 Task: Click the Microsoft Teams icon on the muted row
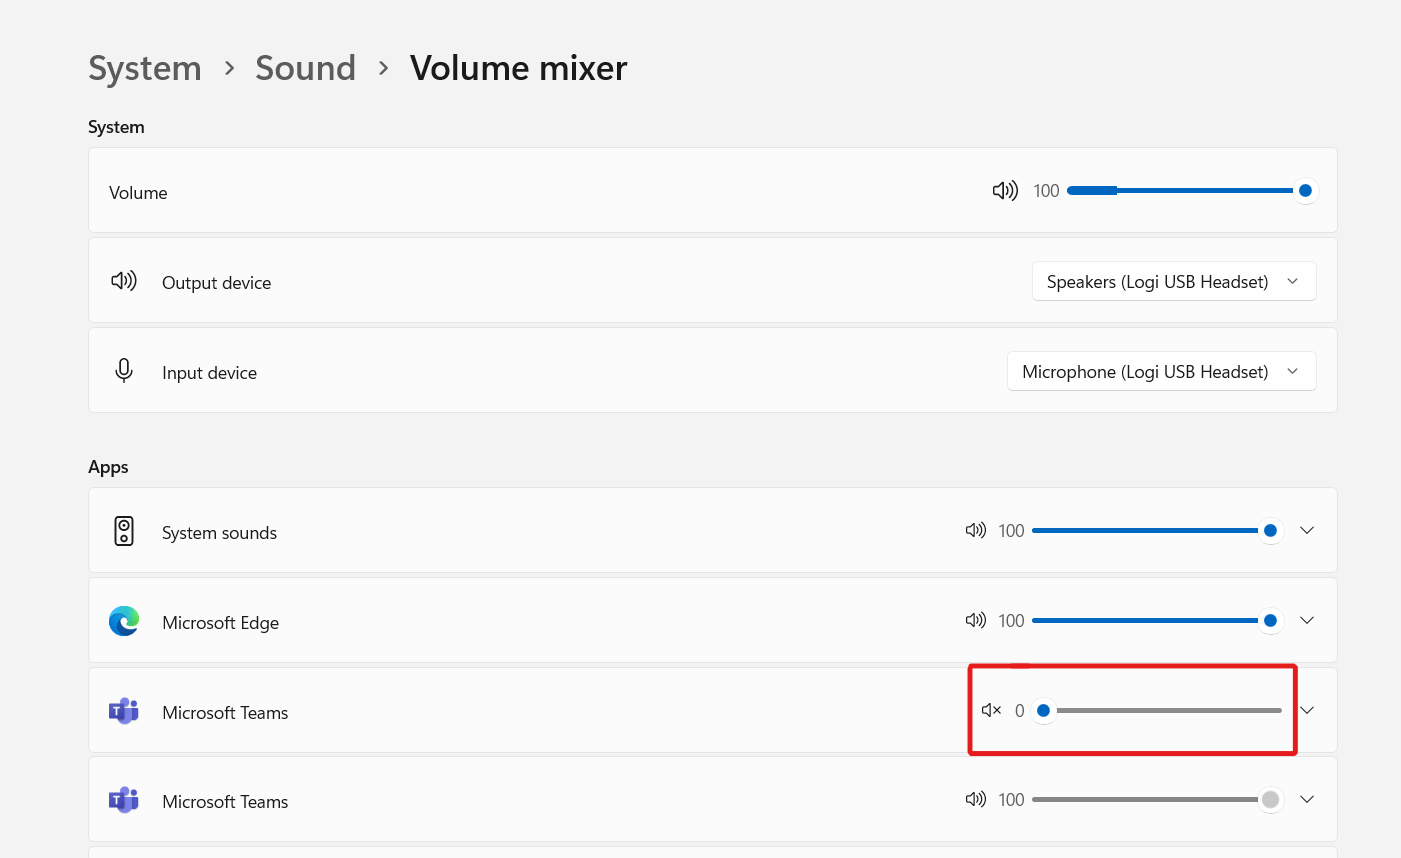124,710
